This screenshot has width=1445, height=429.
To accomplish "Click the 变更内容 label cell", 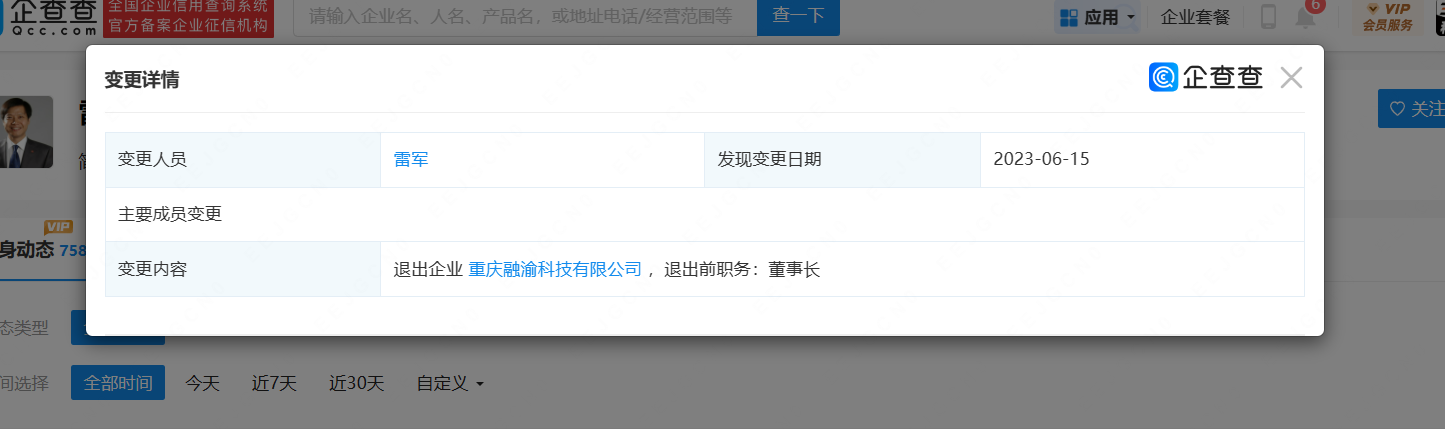I will (243, 269).
